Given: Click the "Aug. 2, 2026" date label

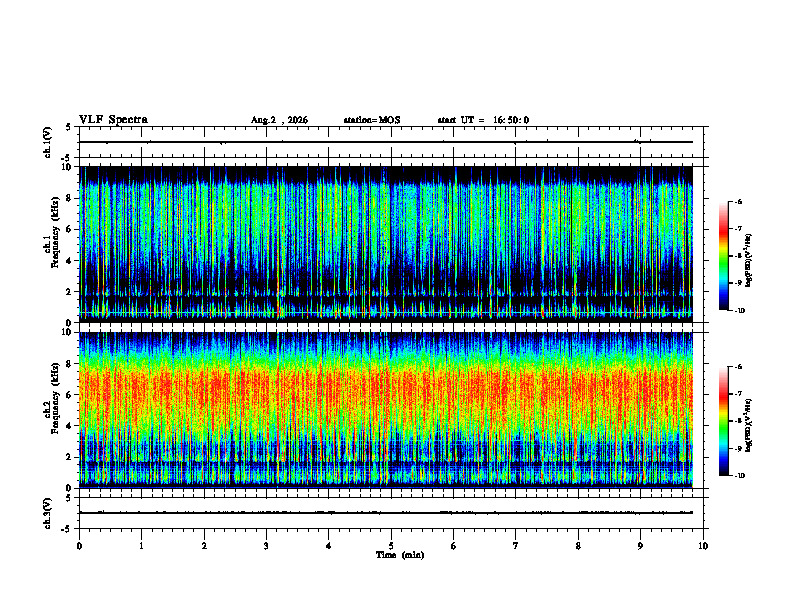Looking at the screenshot, I should coord(279,120).
